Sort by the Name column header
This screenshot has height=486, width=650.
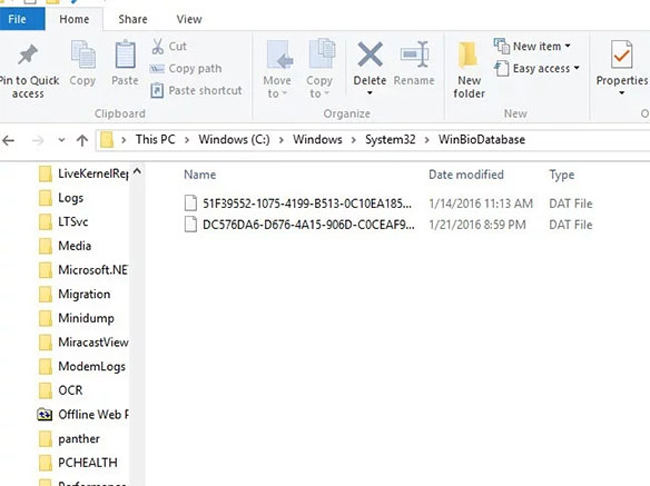coord(200,175)
